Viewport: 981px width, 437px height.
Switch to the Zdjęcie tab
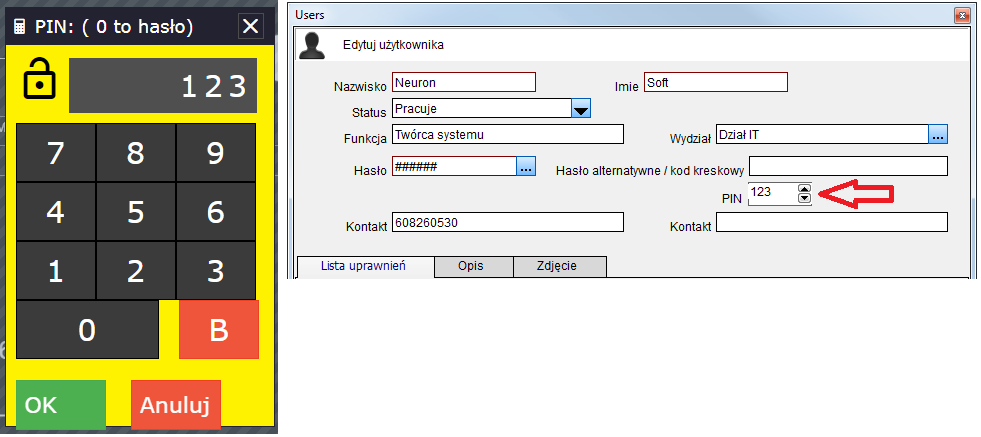[x=560, y=266]
